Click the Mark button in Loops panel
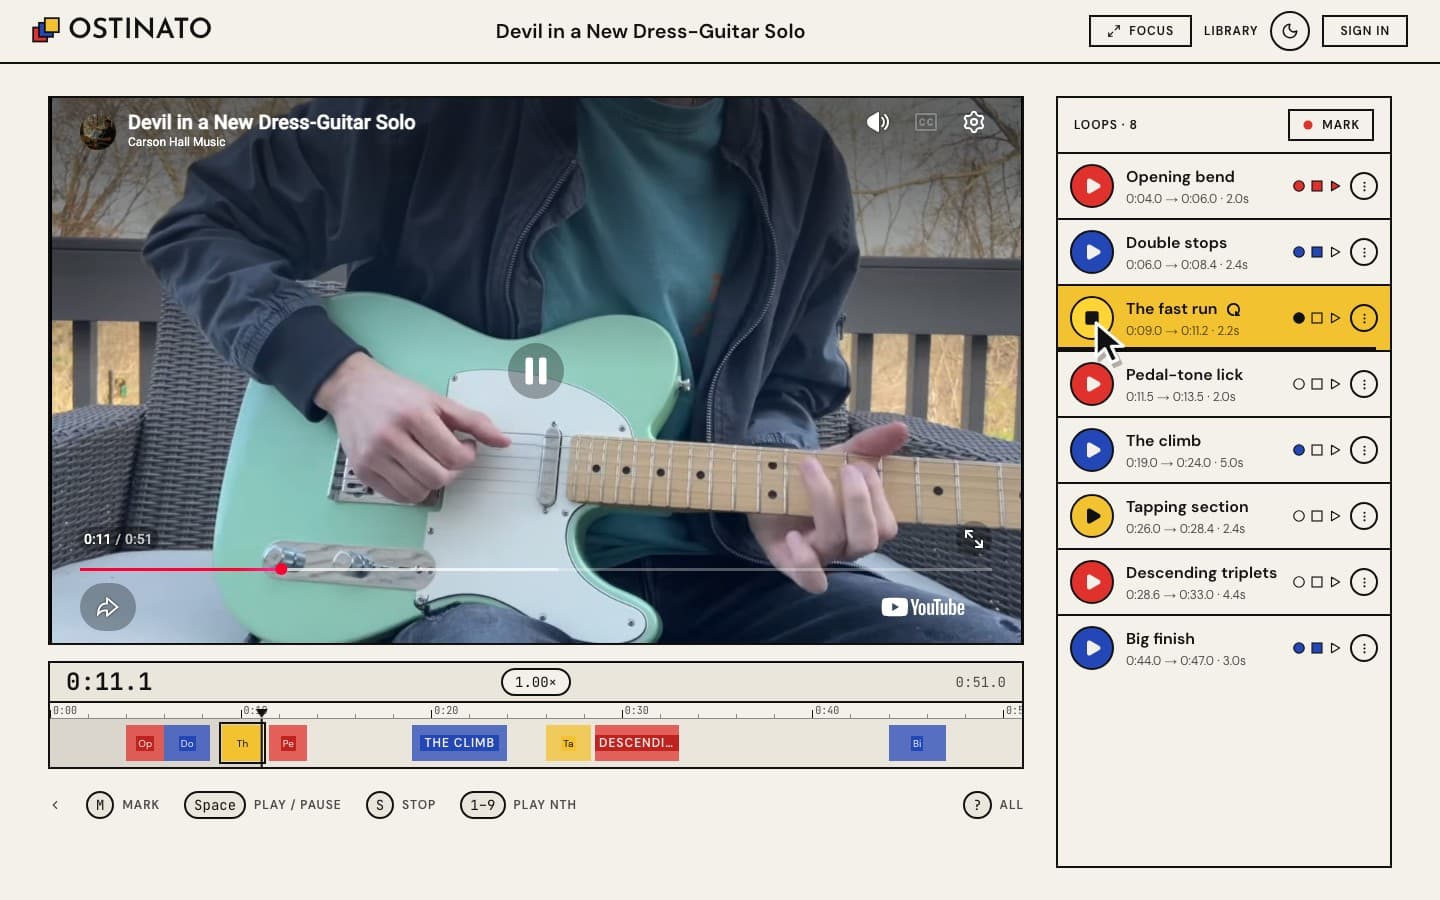The height and width of the screenshot is (900, 1440). pyautogui.click(x=1331, y=125)
